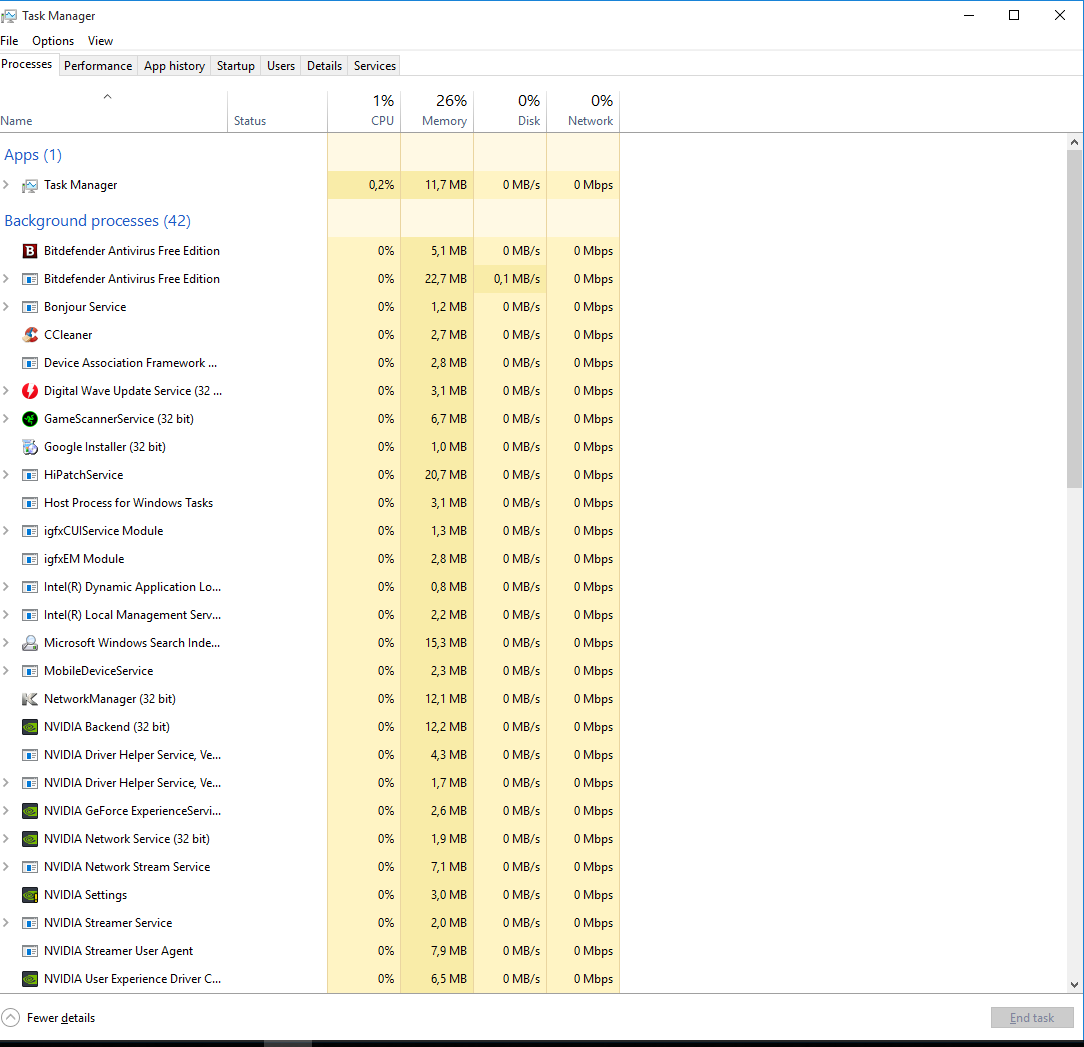Expand the igfxCUIService Module row
Screen dimensions: 1084x1047
(6, 530)
